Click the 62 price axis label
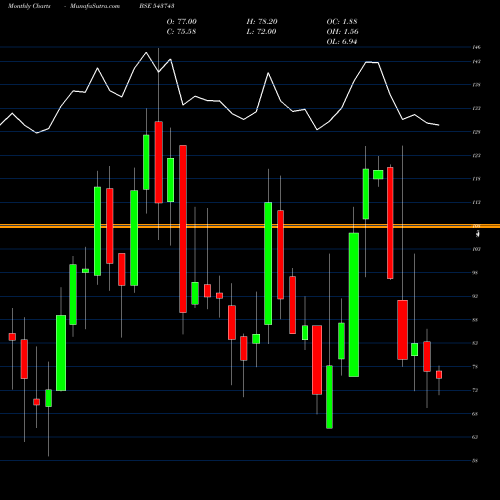 pyautogui.click(x=475, y=437)
